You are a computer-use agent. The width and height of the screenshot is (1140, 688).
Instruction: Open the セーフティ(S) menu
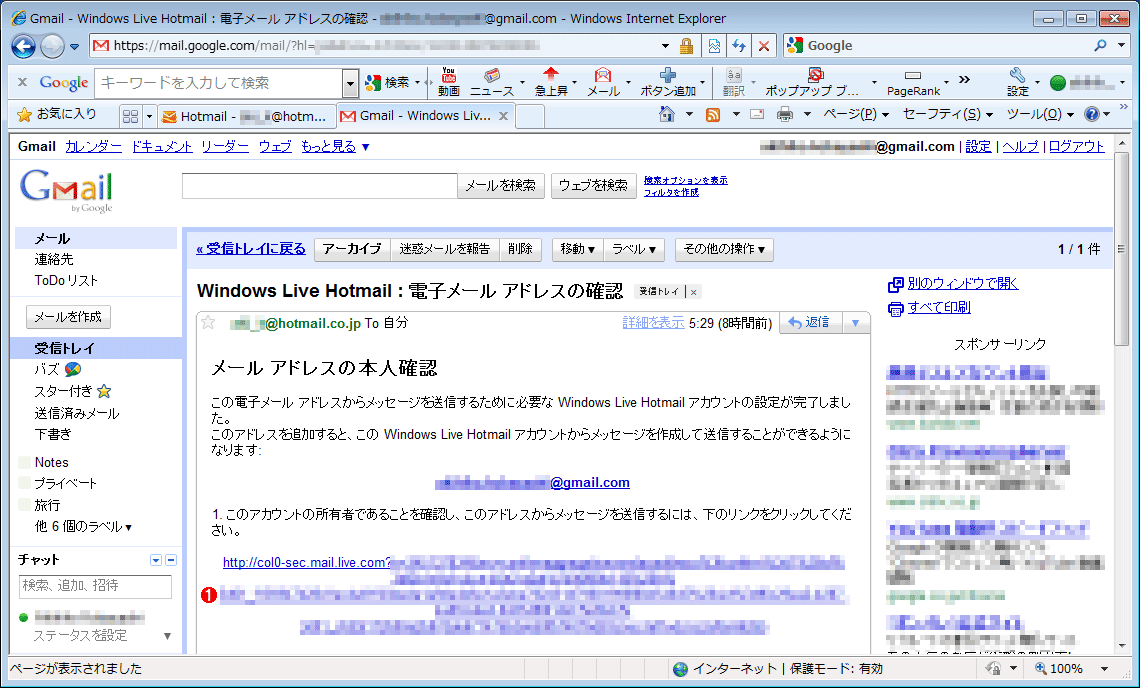947,114
